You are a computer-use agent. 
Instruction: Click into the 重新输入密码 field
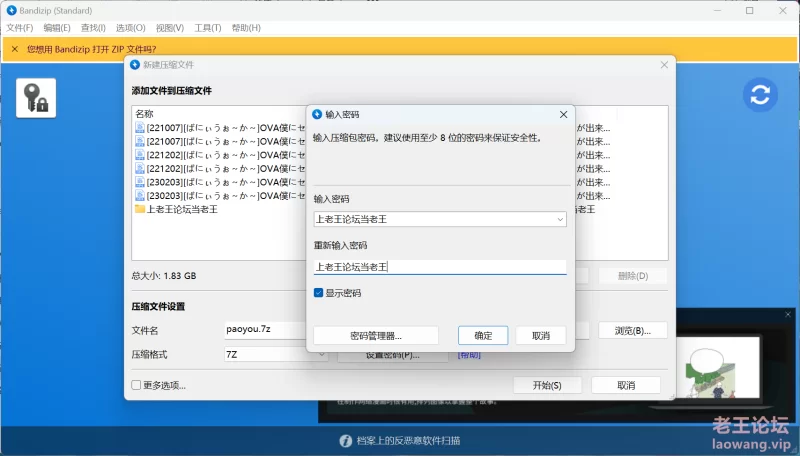coord(440,267)
